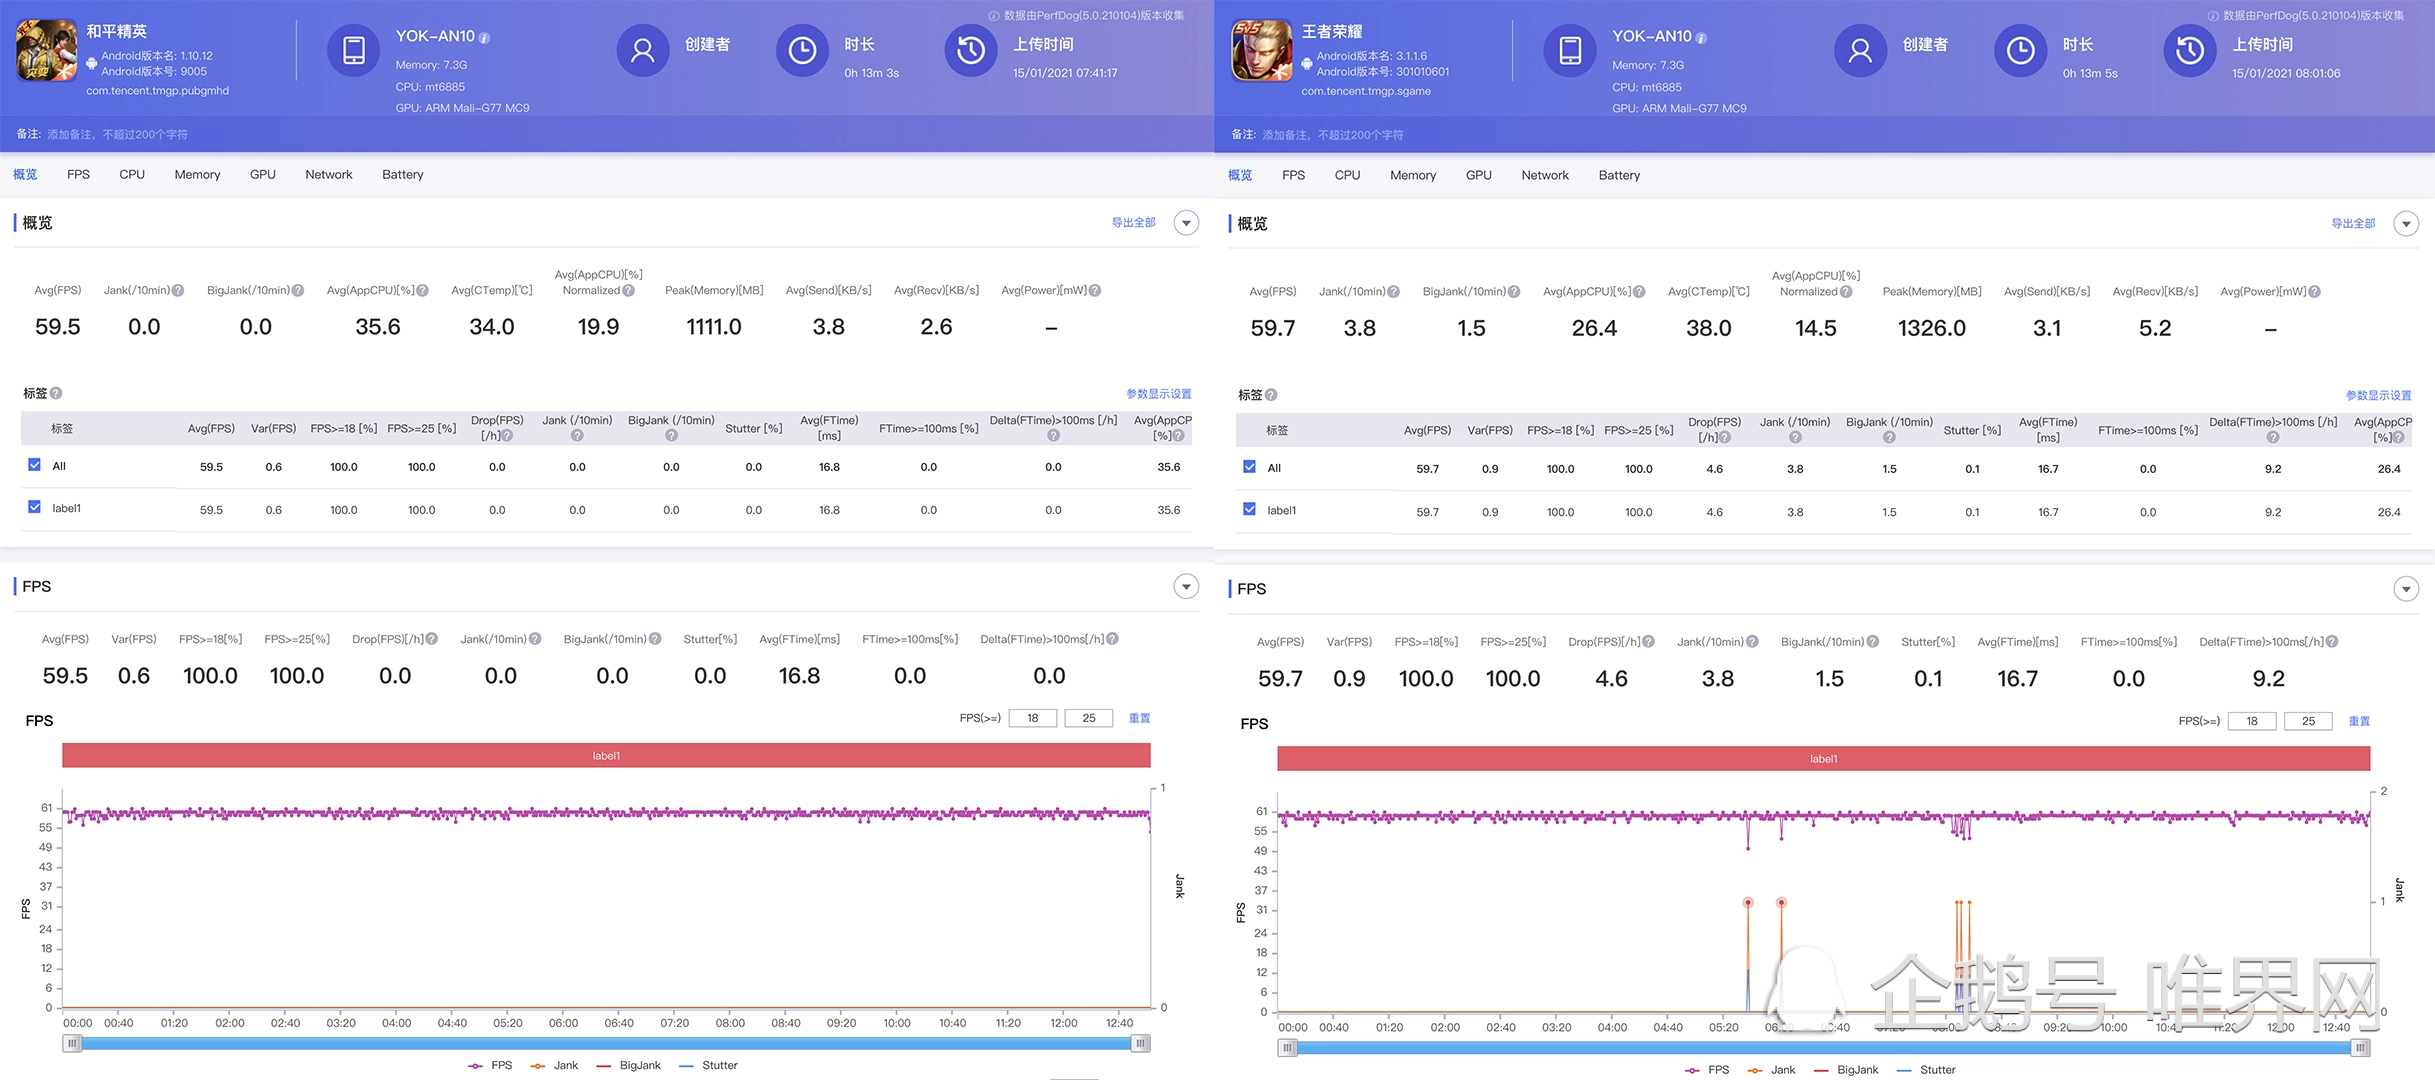Toggle the label1 checkbox in left label table
Image resolution: width=2435 pixels, height=1080 pixels.
[x=35, y=507]
